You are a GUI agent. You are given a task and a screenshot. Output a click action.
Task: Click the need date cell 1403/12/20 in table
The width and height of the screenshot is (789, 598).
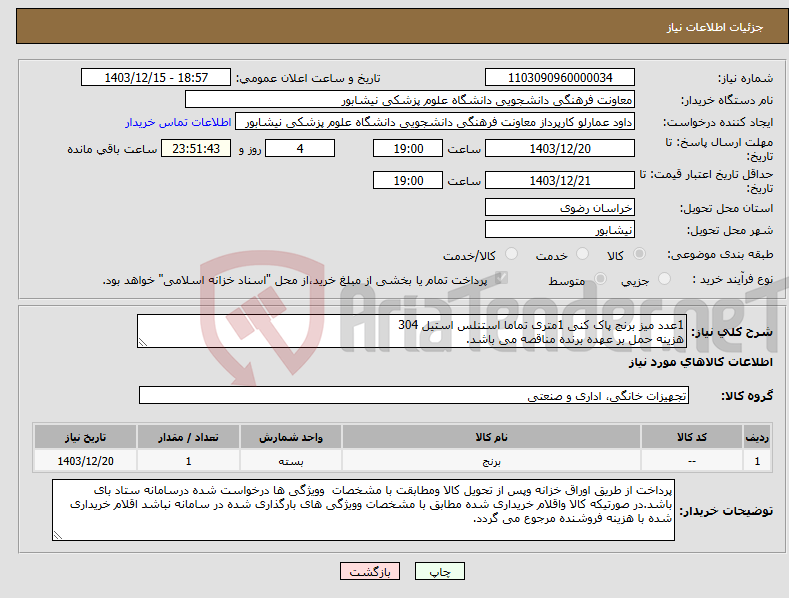85,461
